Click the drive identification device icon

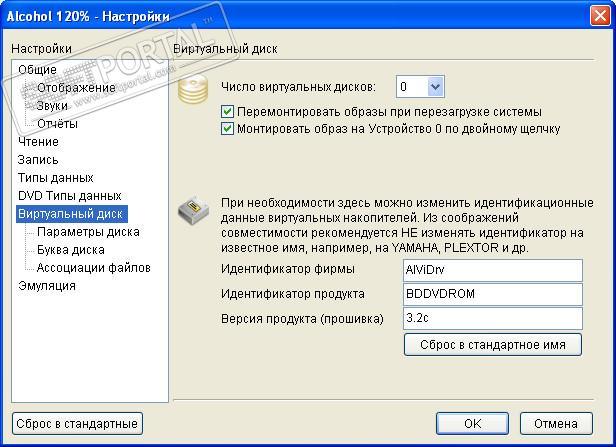[x=192, y=209]
